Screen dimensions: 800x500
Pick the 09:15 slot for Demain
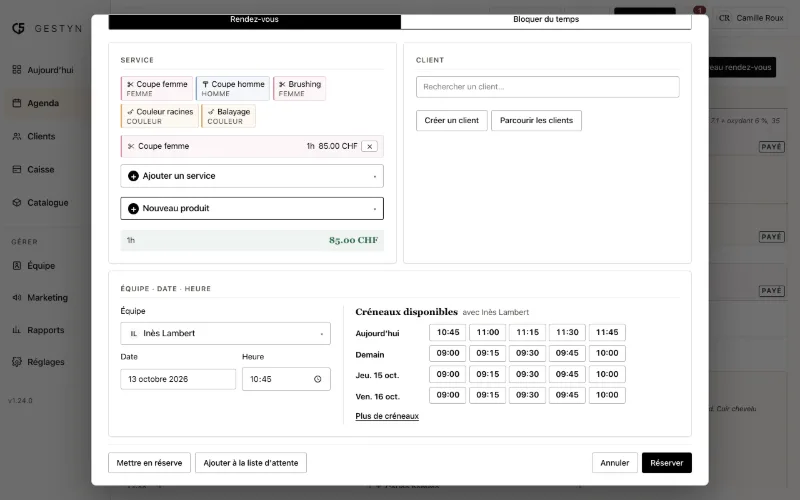488,353
